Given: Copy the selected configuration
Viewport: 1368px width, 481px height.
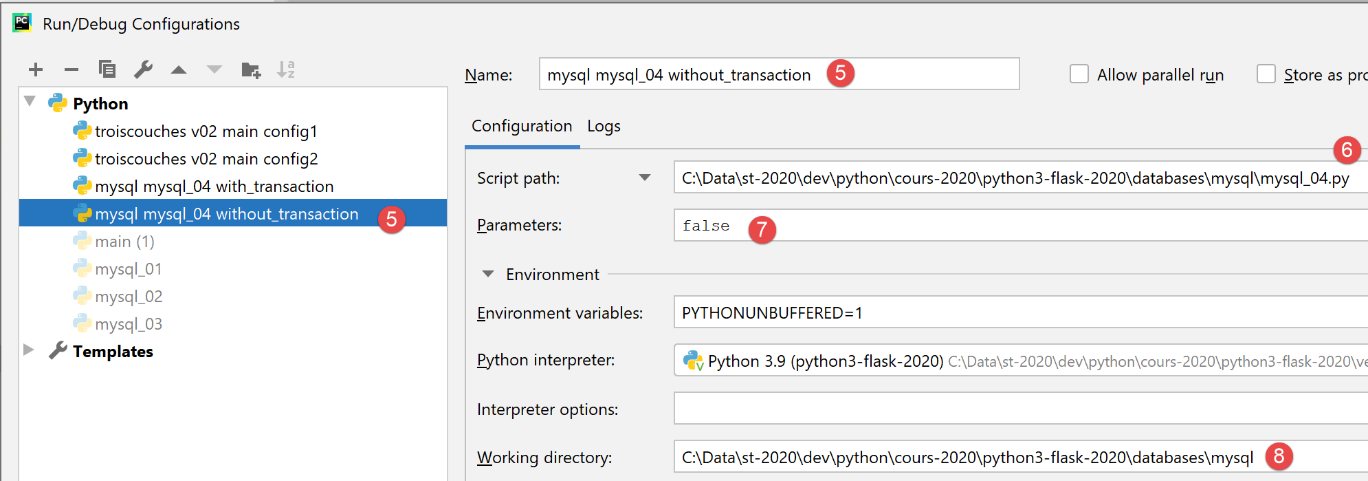Looking at the screenshot, I should pyautogui.click(x=107, y=70).
